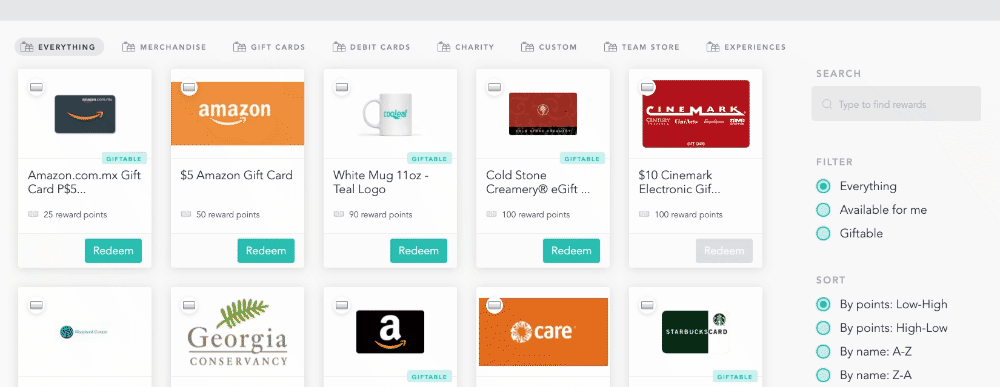Switch to the Experiences tab
Image resolution: width=1000 pixels, height=387 pixels.
pos(746,47)
